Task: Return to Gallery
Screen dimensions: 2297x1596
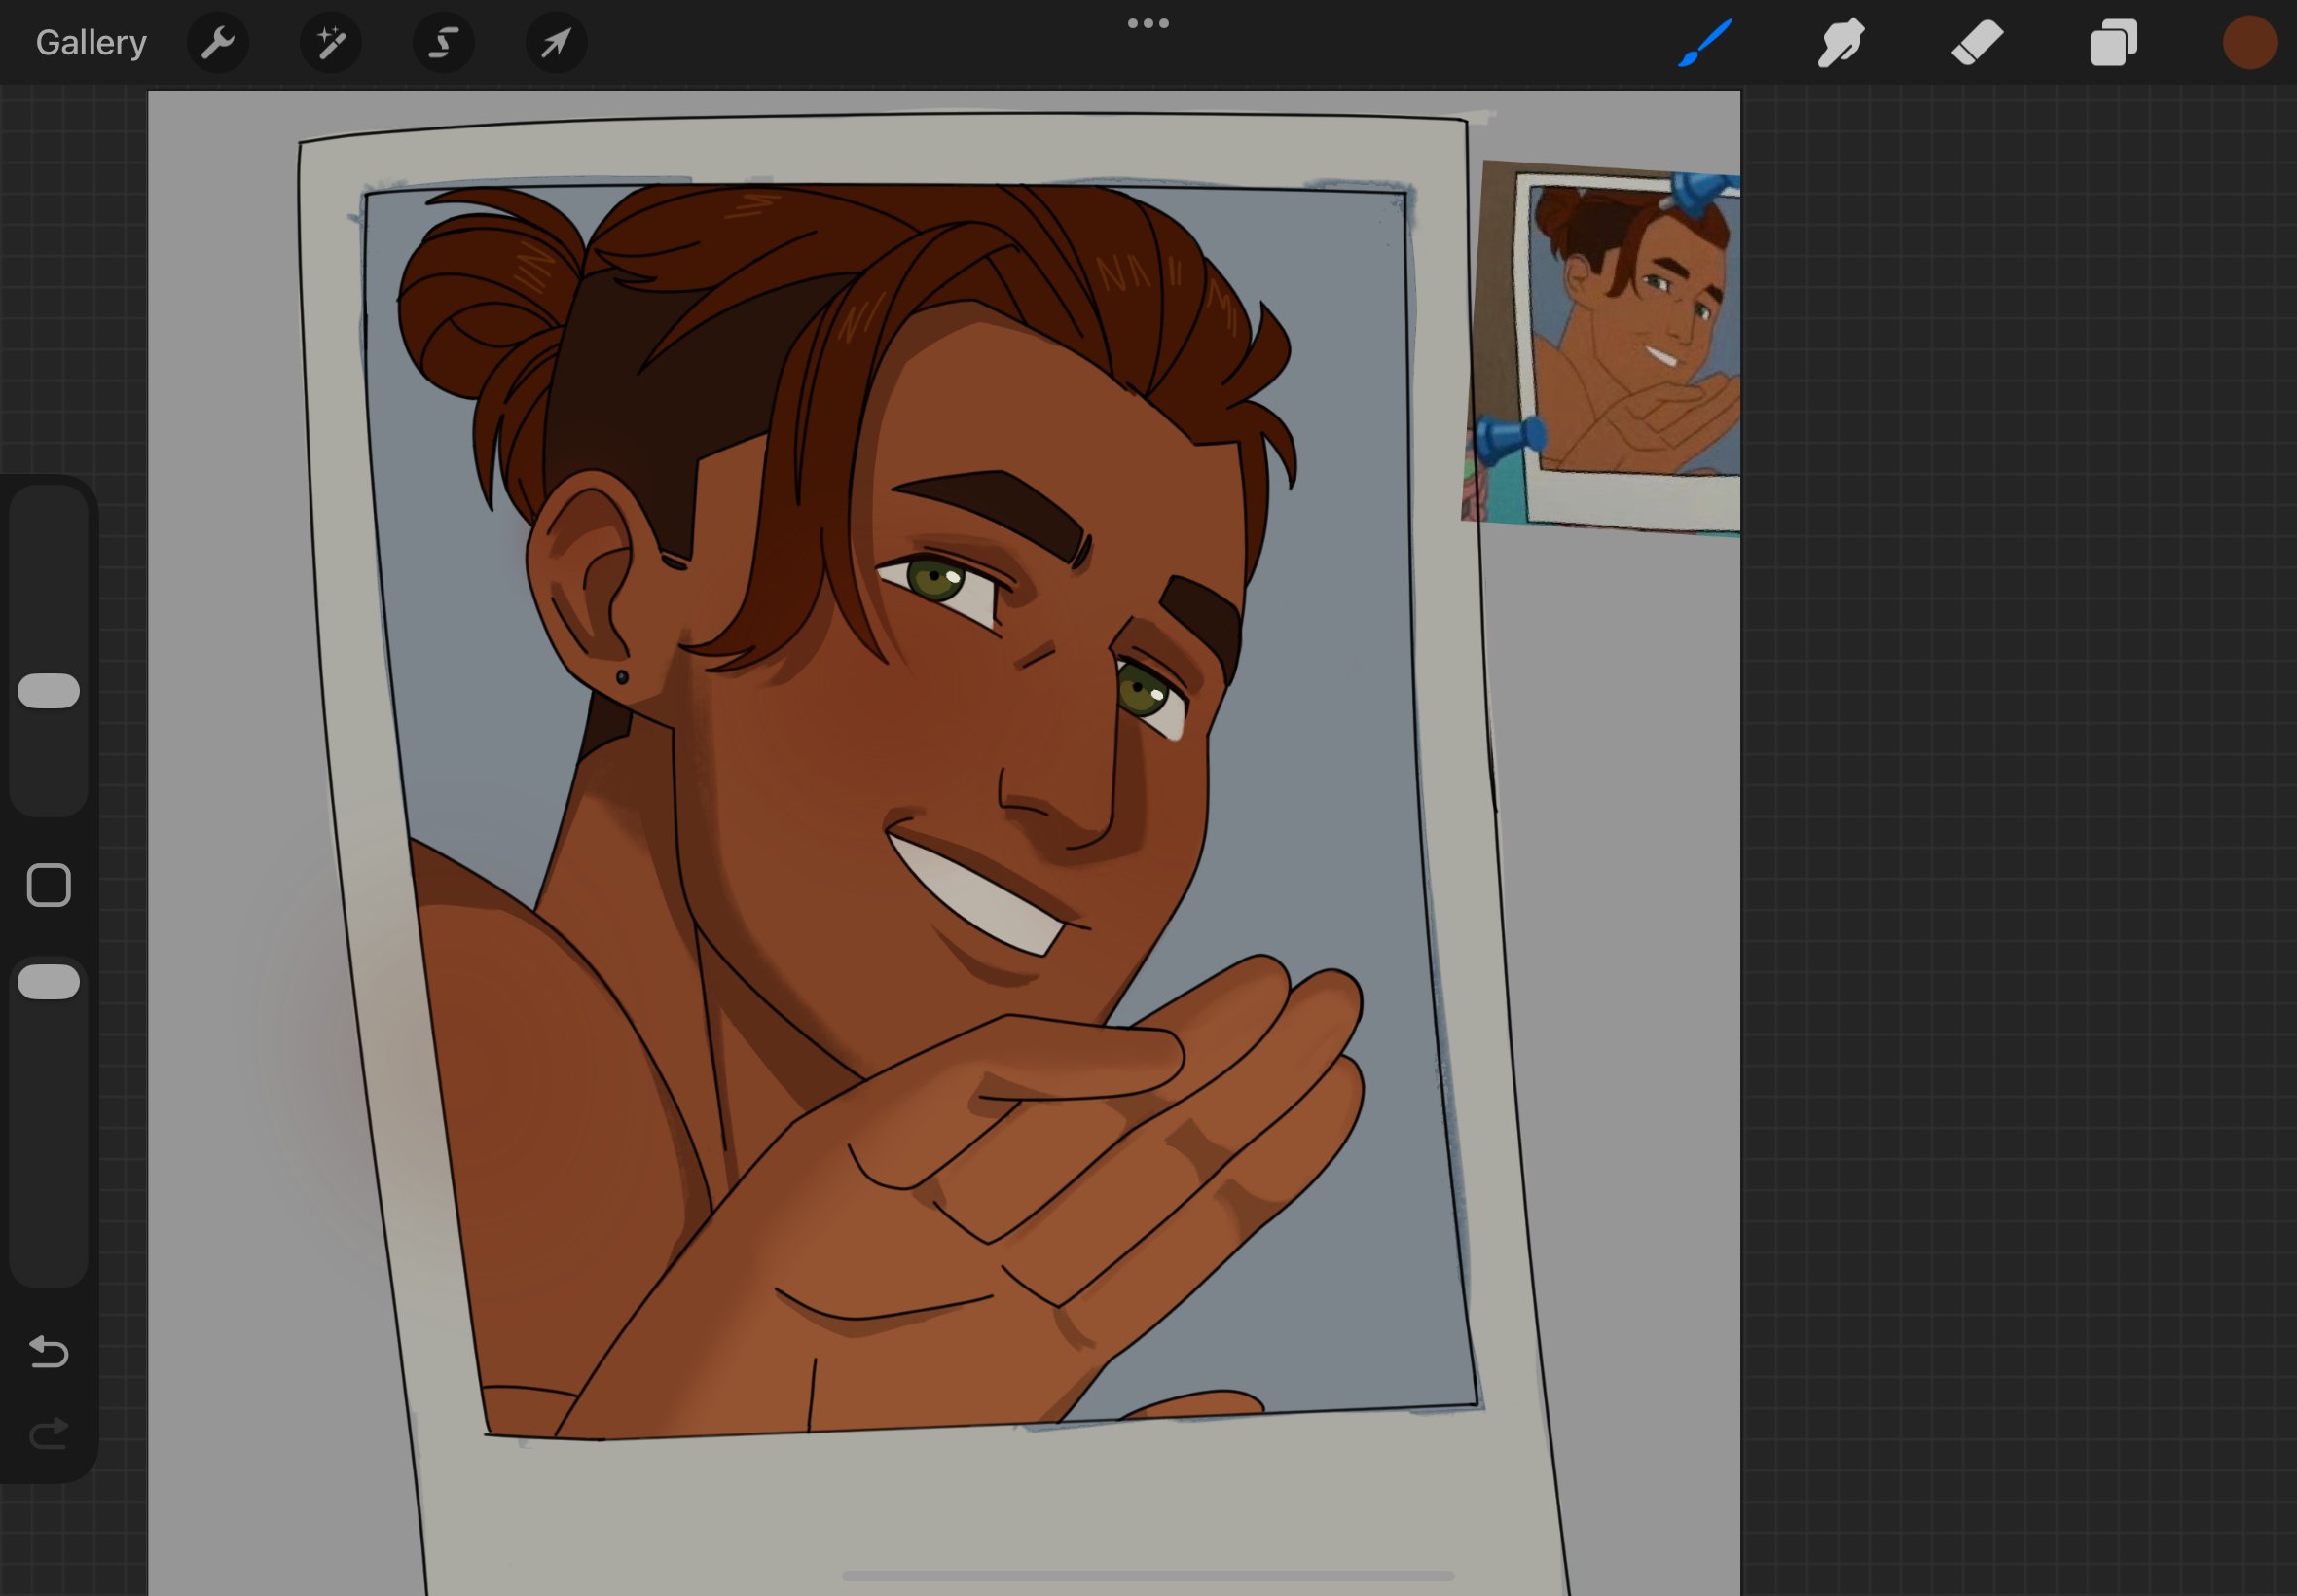Action: (x=91, y=43)
